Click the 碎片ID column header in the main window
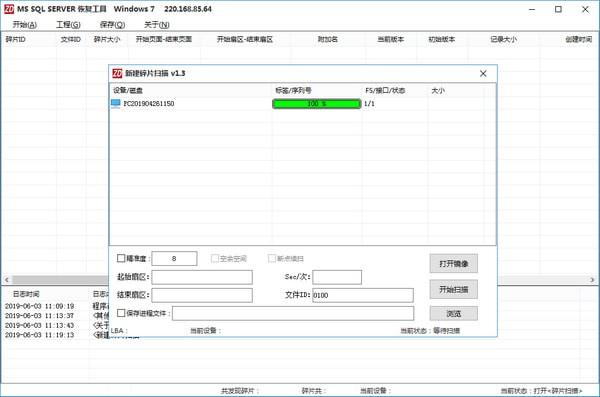 point(15,39)
